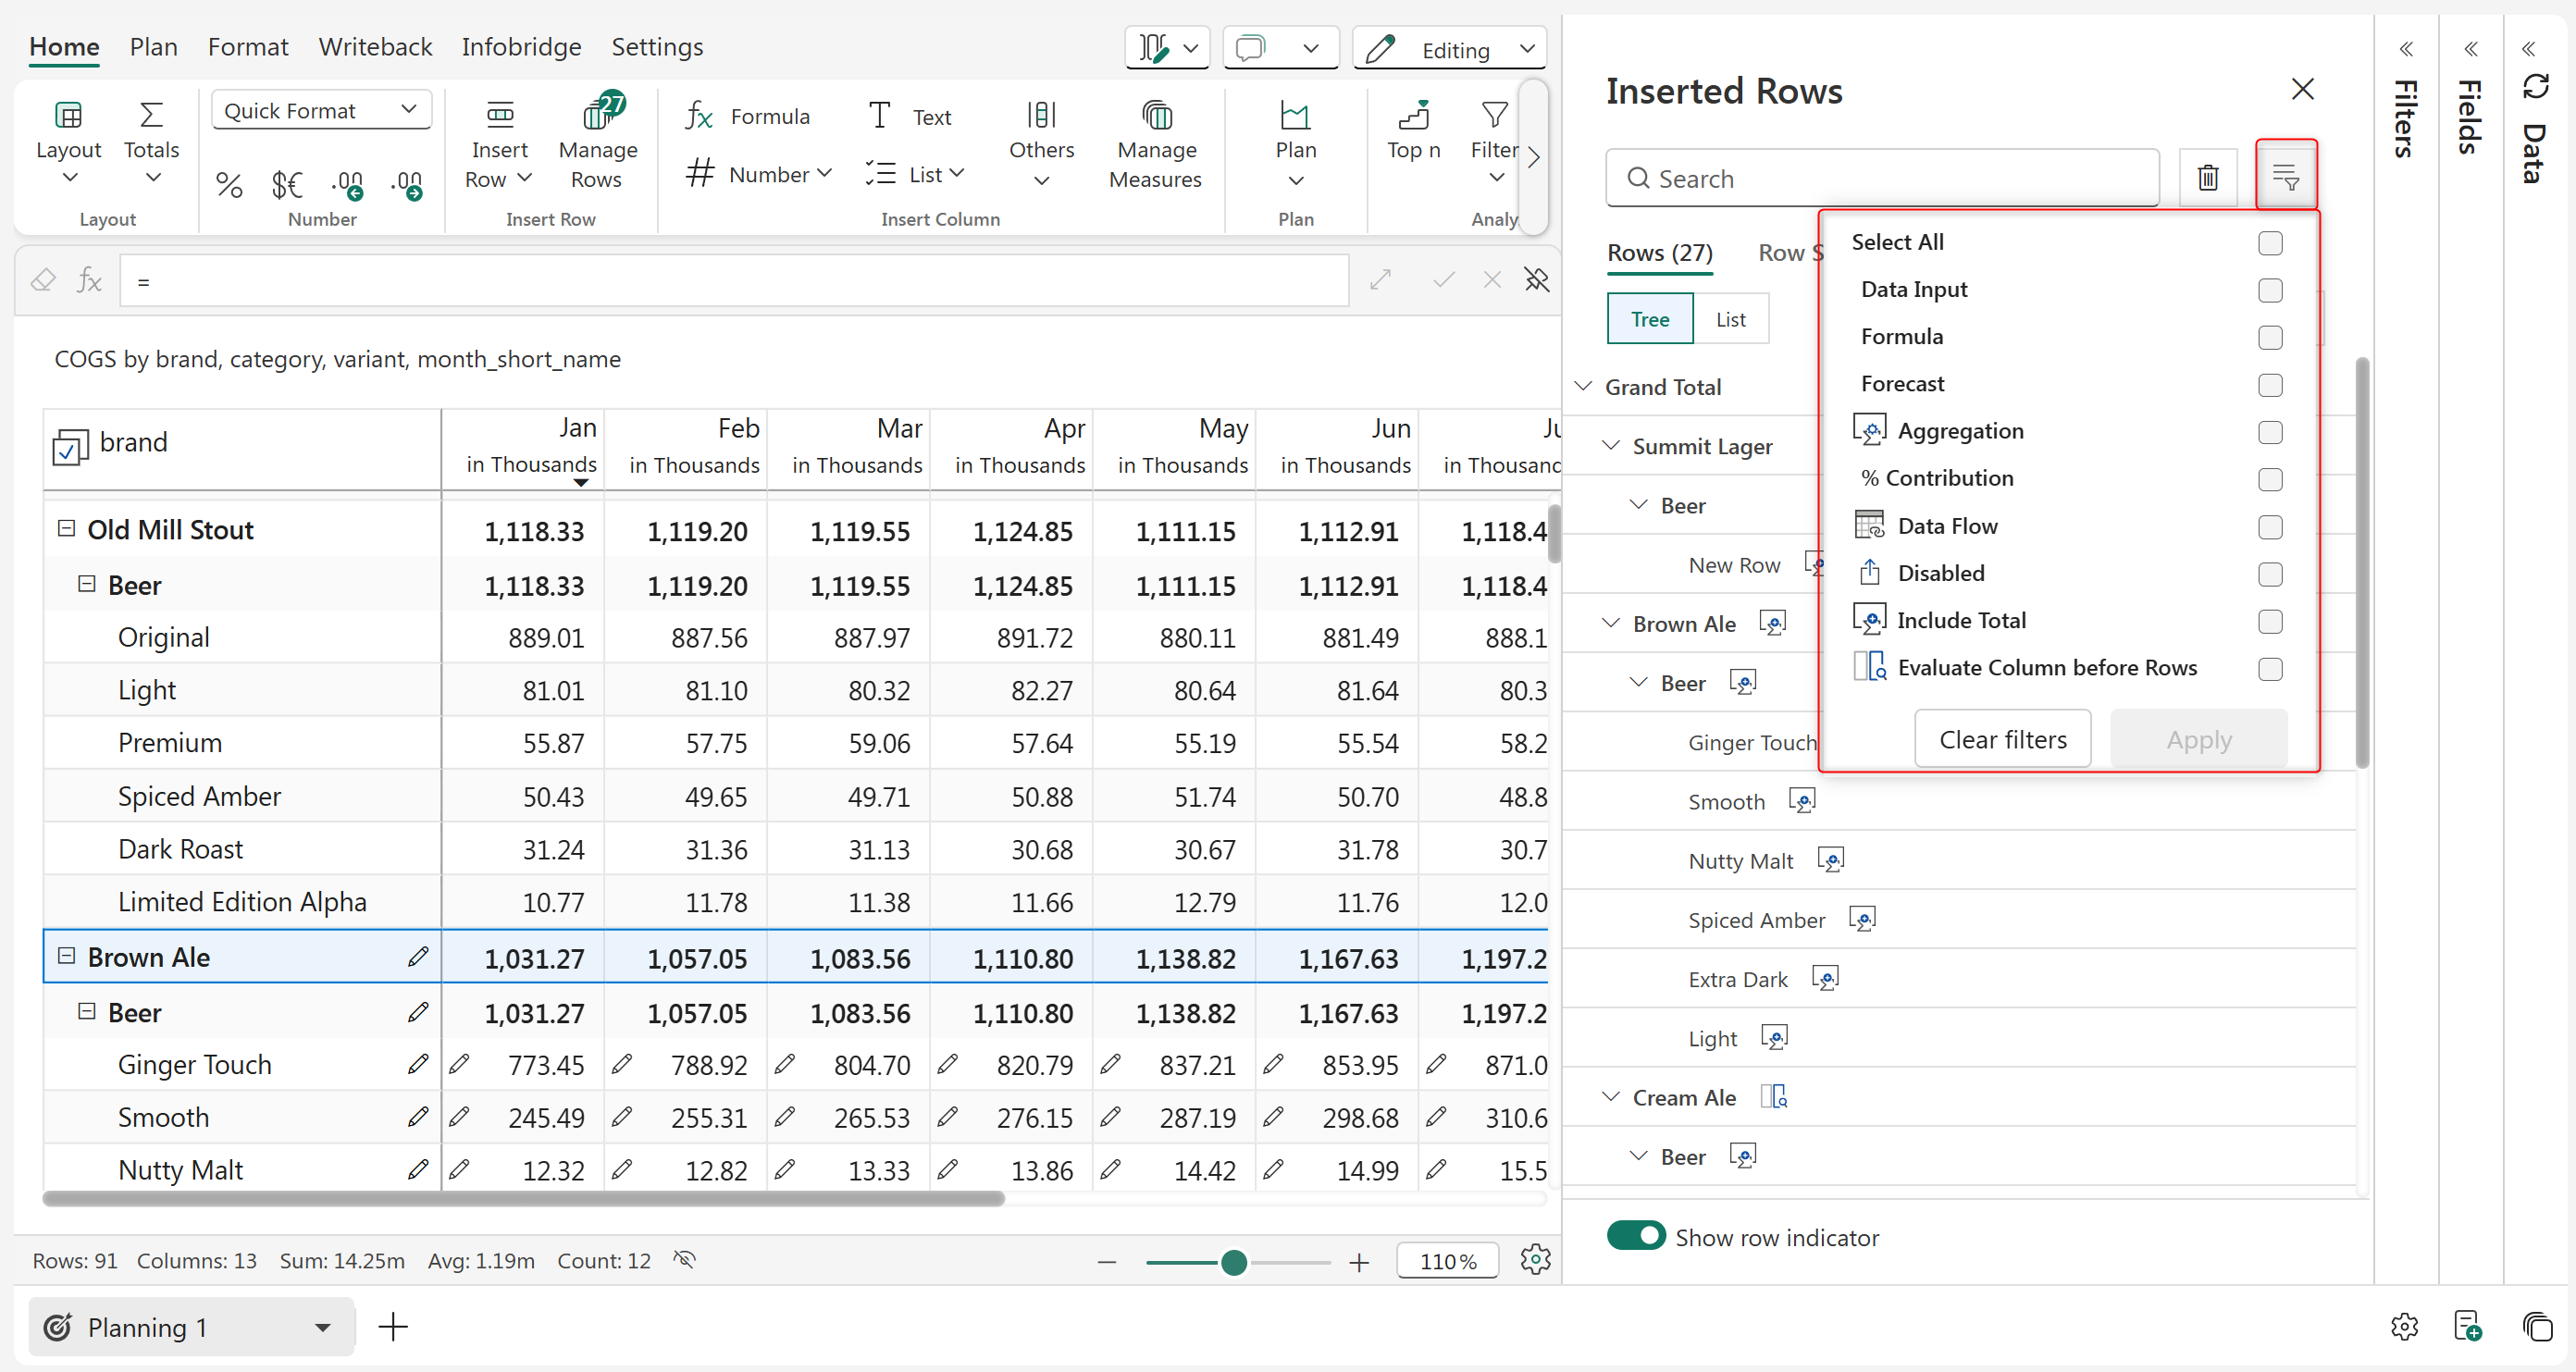This screenshot has width=2576, height=1372.
Task: Switch to the Writeback tab
Action: tap(375, 47)
